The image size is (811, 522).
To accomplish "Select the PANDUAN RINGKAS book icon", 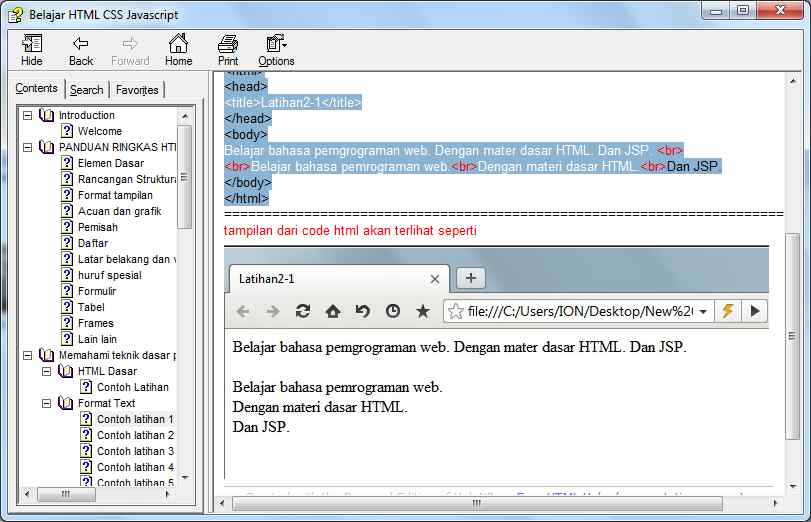I will (47, 147).
